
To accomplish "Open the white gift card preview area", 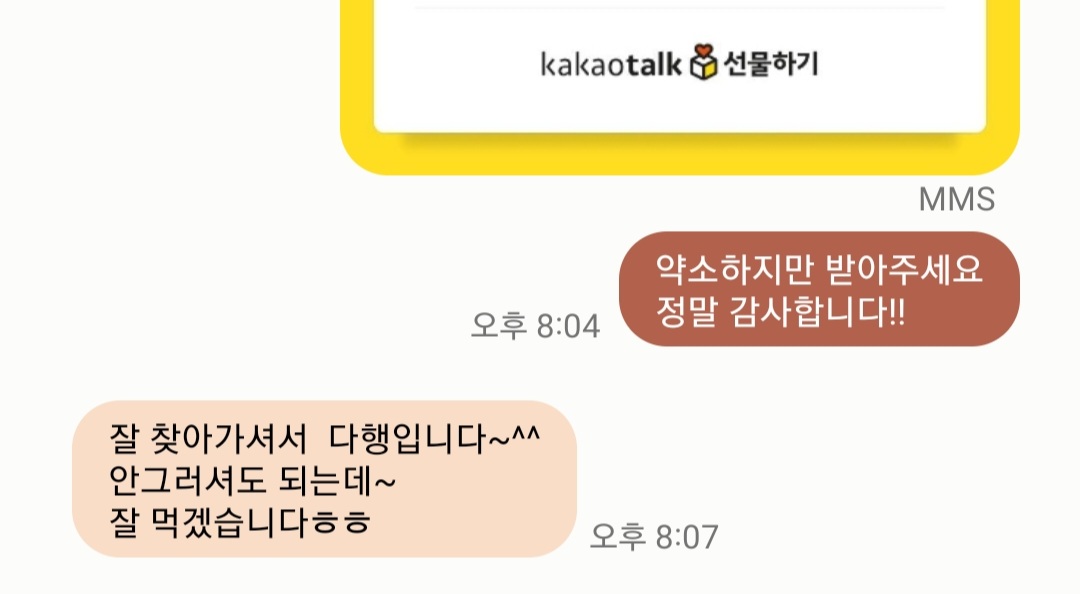I will point(679,65).
